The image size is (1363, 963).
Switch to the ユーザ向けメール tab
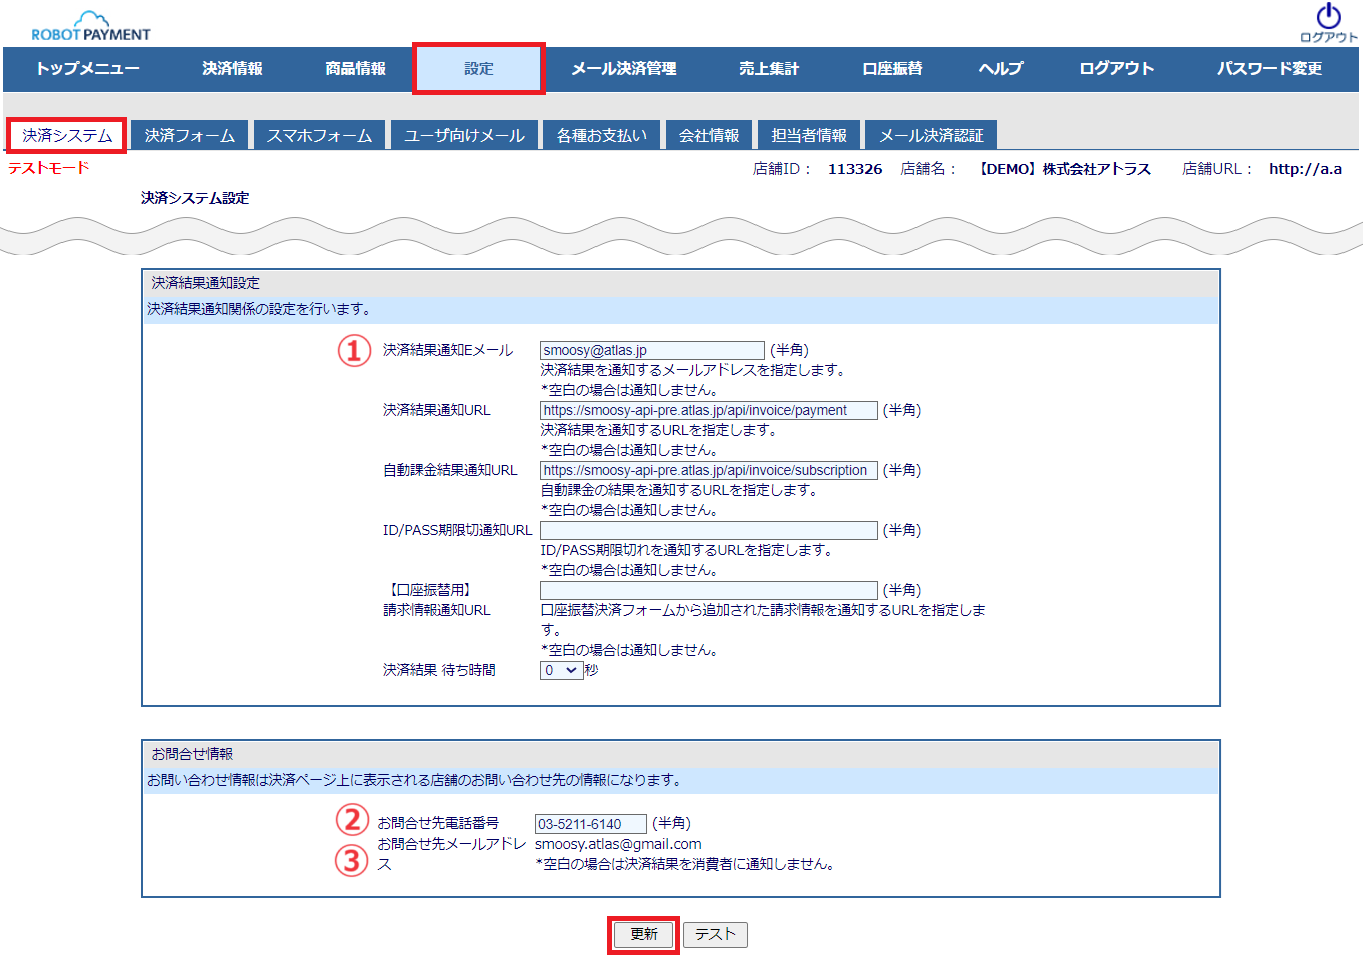point(465,135)
